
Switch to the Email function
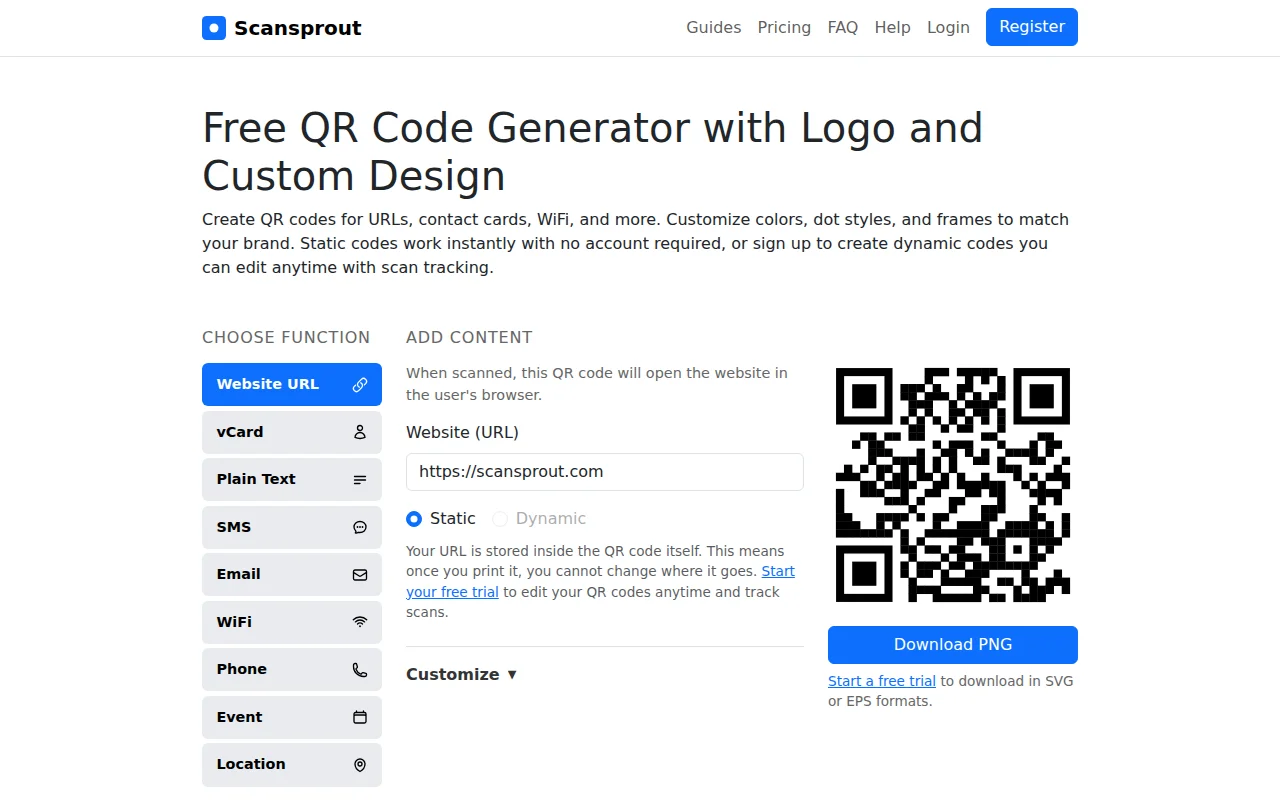coord(292,574)
